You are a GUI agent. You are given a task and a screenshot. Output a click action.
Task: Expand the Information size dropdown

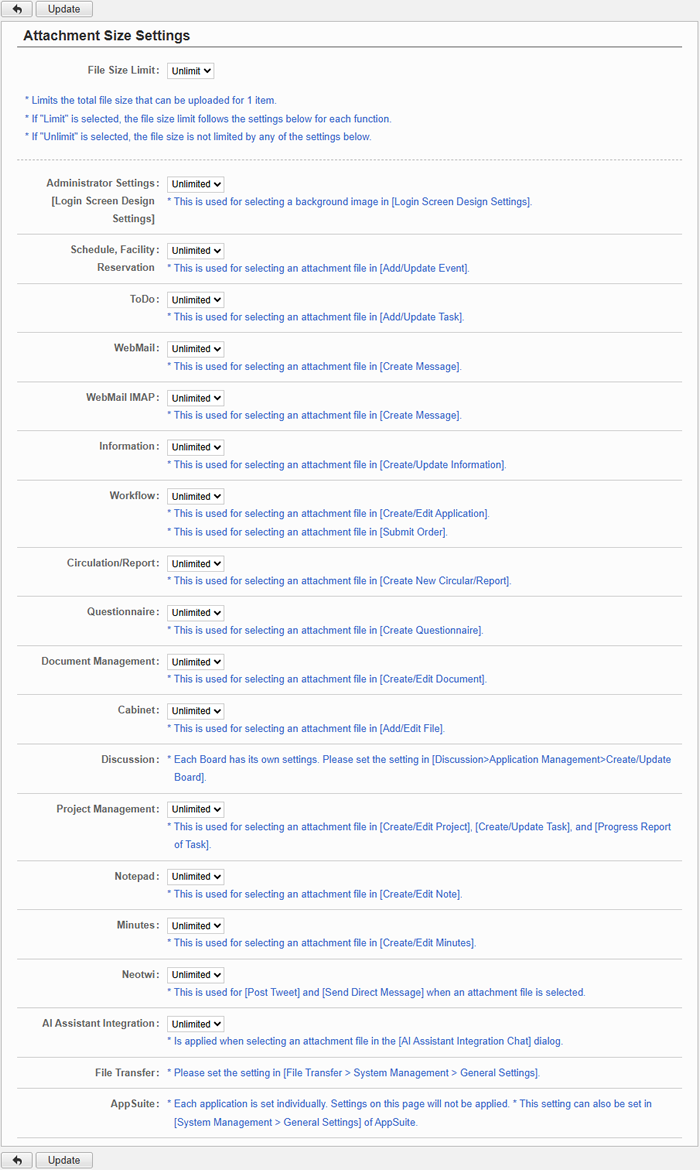coord(196,447)
